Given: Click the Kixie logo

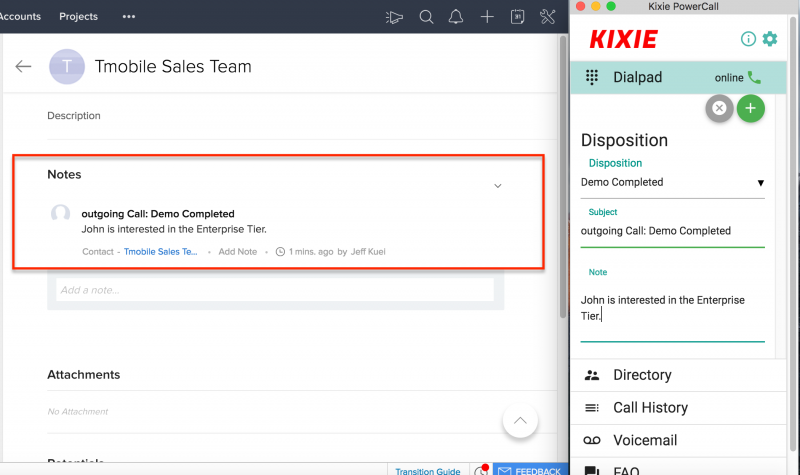Looking at the screenshot, I should [x=623, y=39].
